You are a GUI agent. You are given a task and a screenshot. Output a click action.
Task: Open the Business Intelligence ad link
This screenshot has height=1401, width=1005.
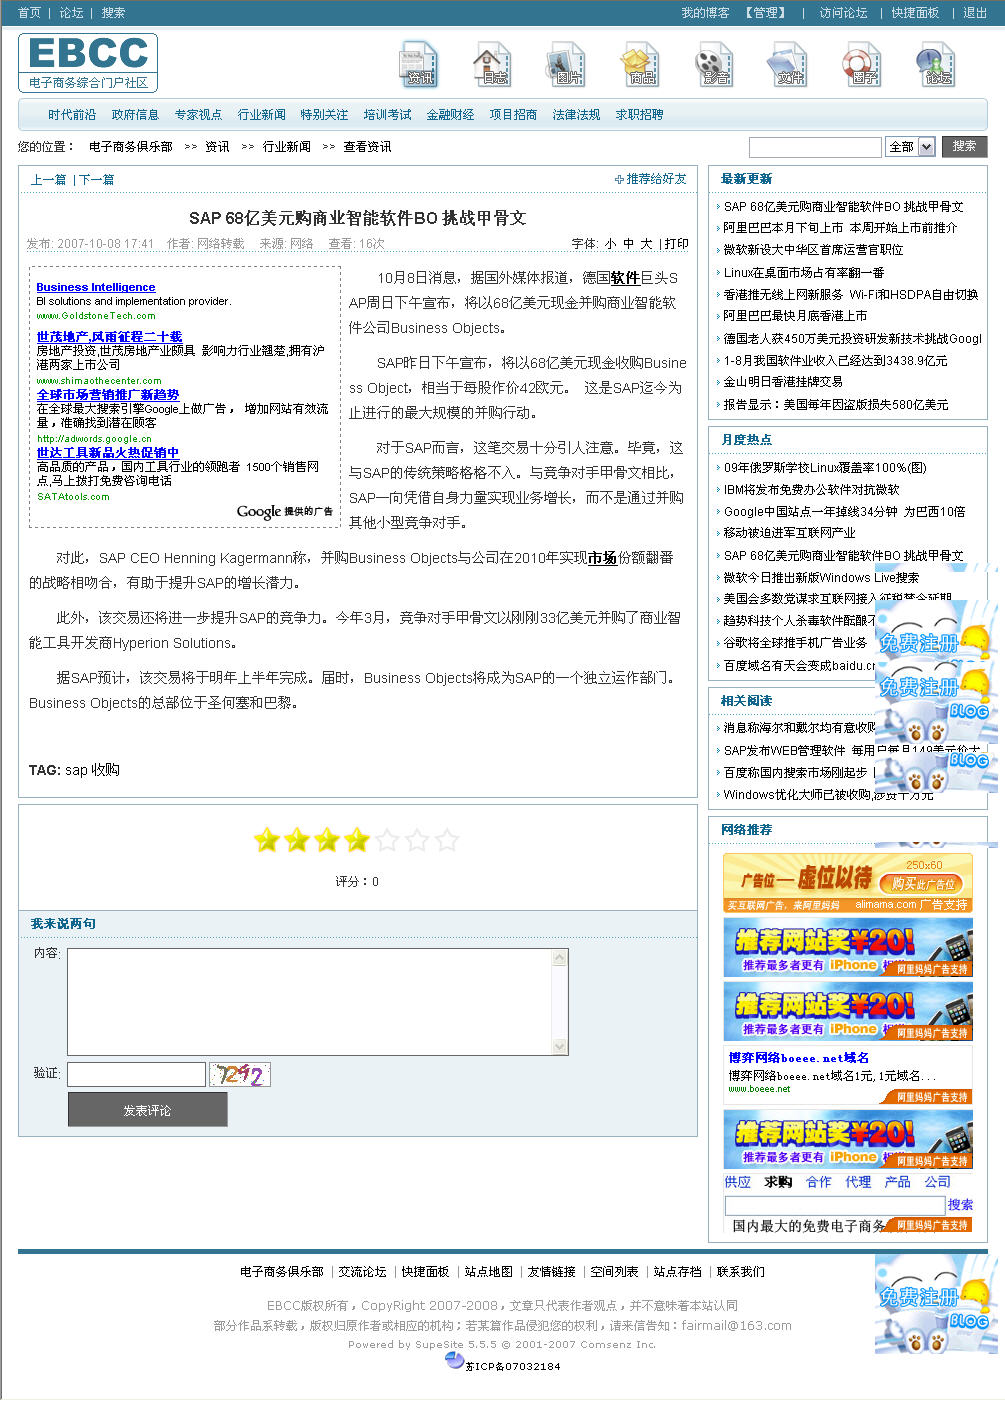tap(96, 287)
